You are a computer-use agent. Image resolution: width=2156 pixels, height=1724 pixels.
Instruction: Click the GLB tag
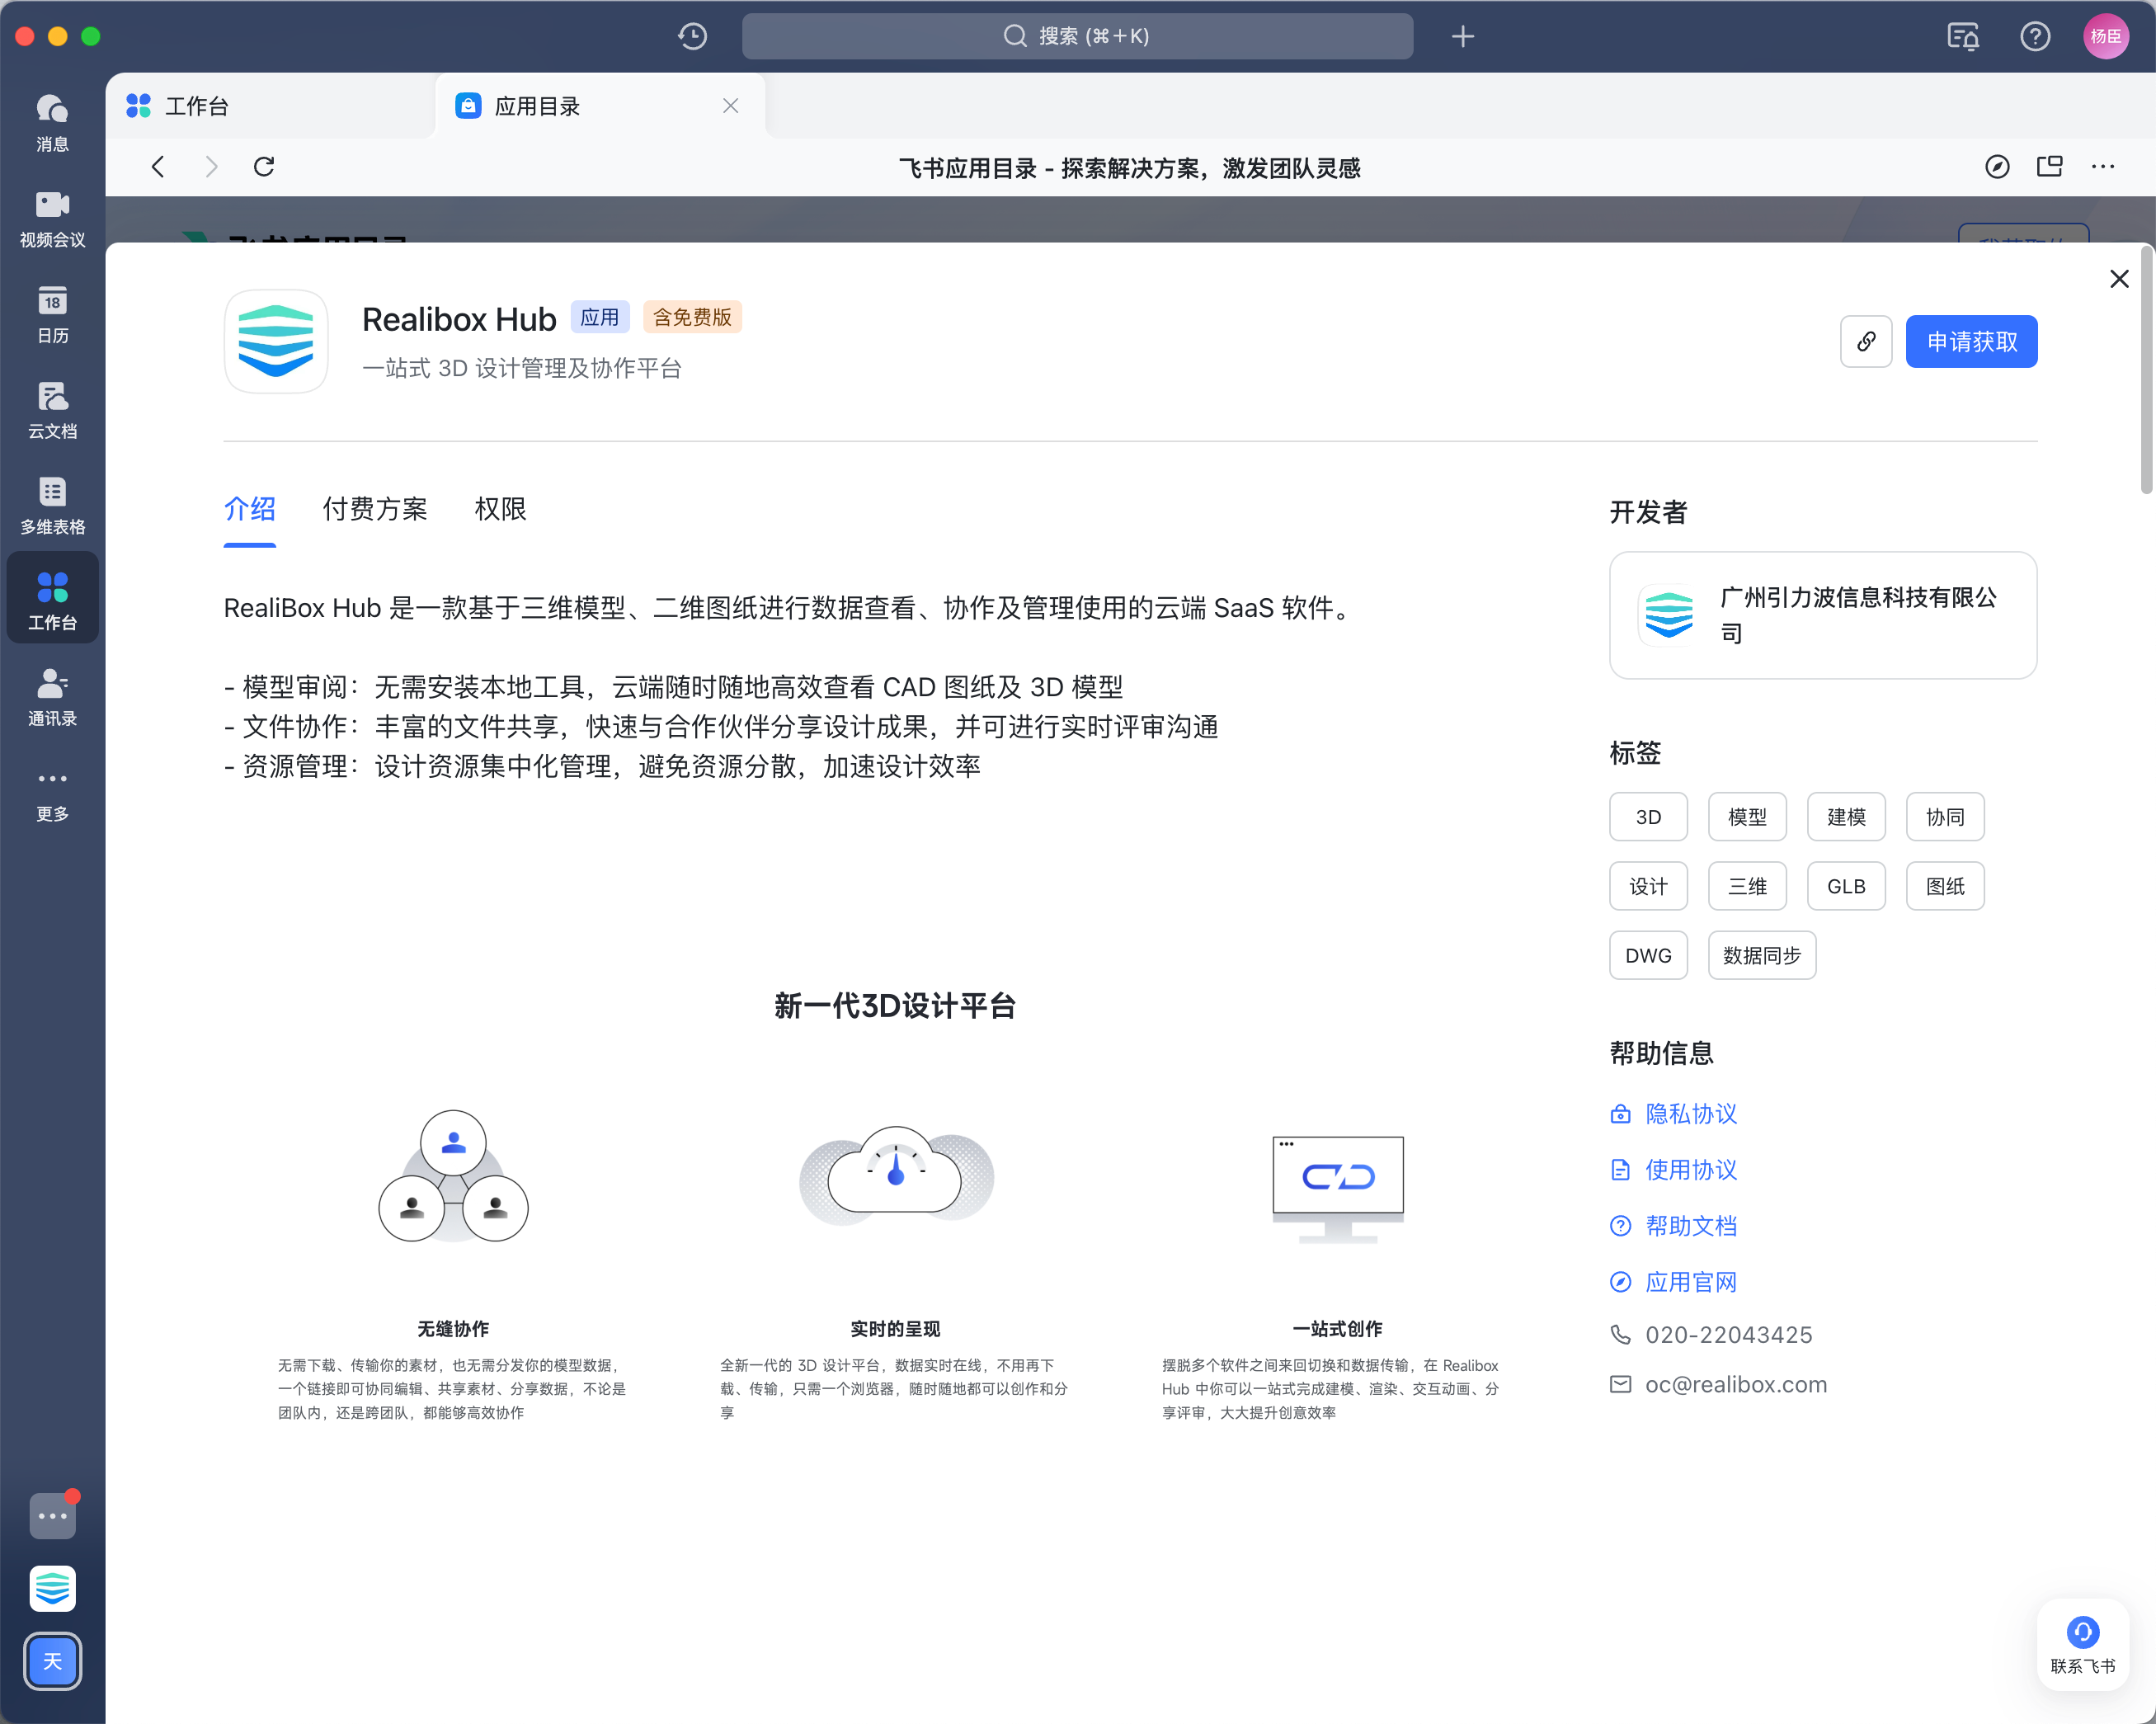[1846, 886]
